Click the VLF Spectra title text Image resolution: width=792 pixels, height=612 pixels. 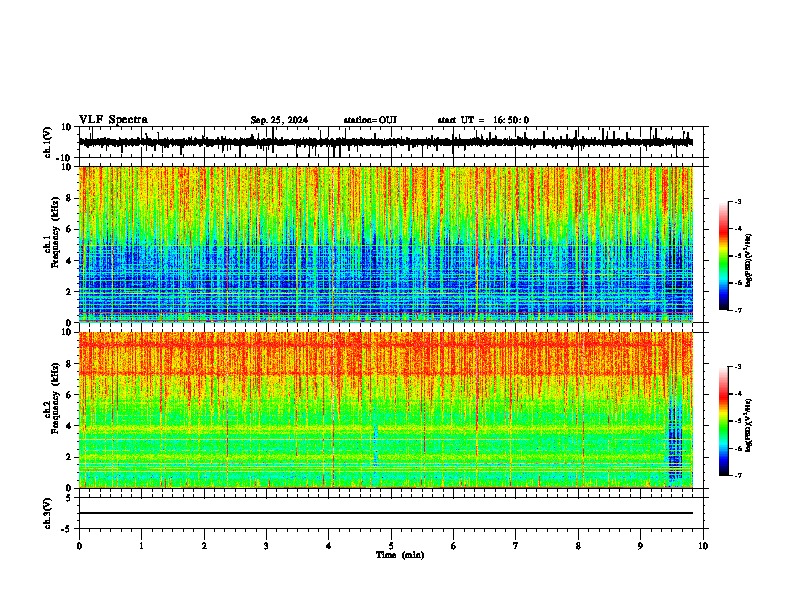click(113, 120)
